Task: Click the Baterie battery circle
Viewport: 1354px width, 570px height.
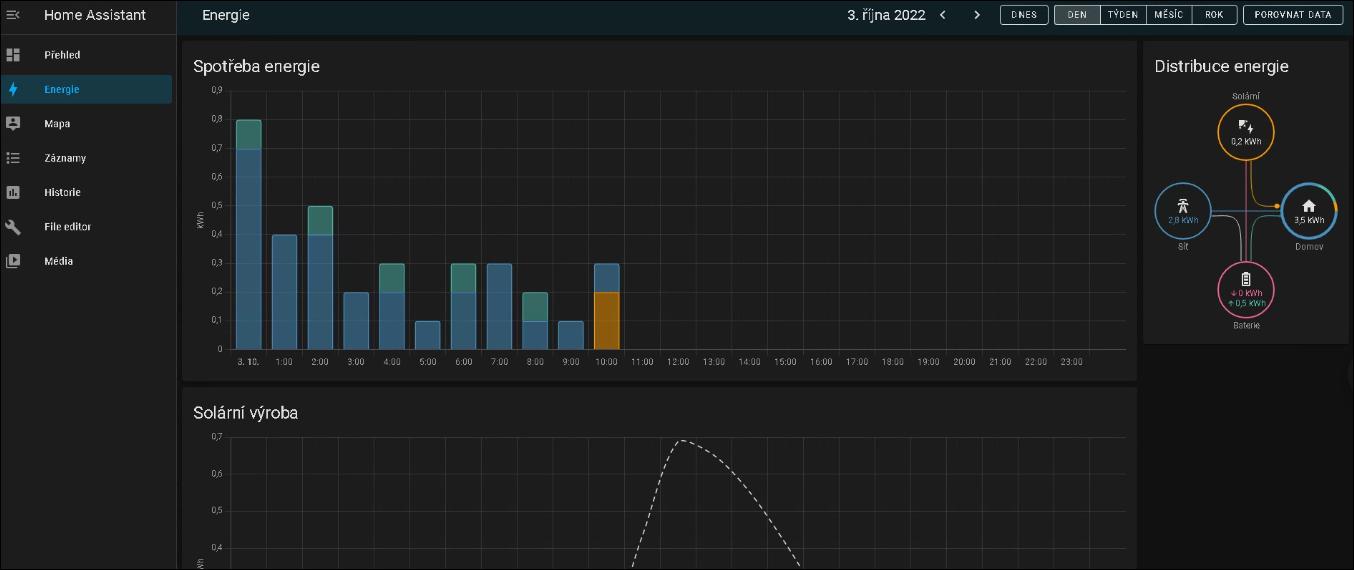Action: coord(1245,288)
